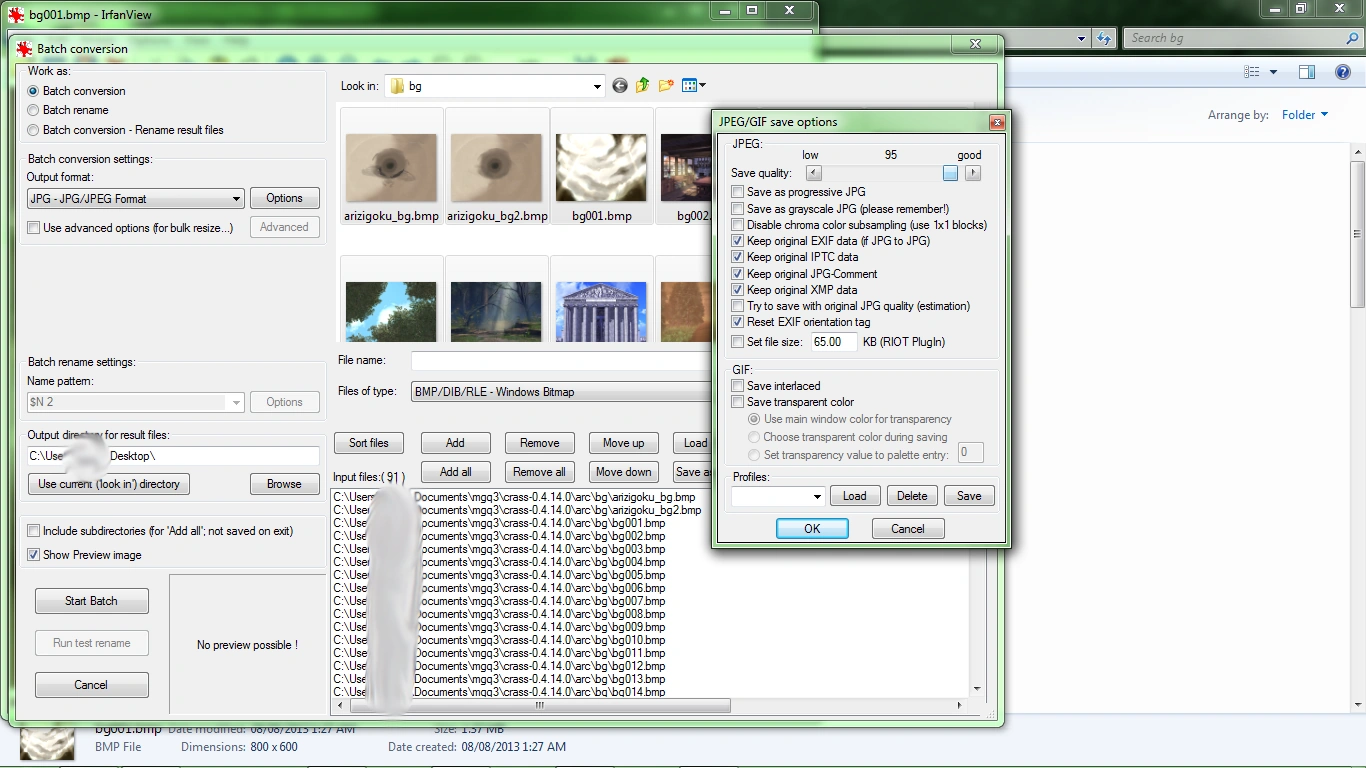Click Remove all
Image resolution: width=1366 pixels, height=768 pixels.
pyautogui.click(x=540, y=472)
